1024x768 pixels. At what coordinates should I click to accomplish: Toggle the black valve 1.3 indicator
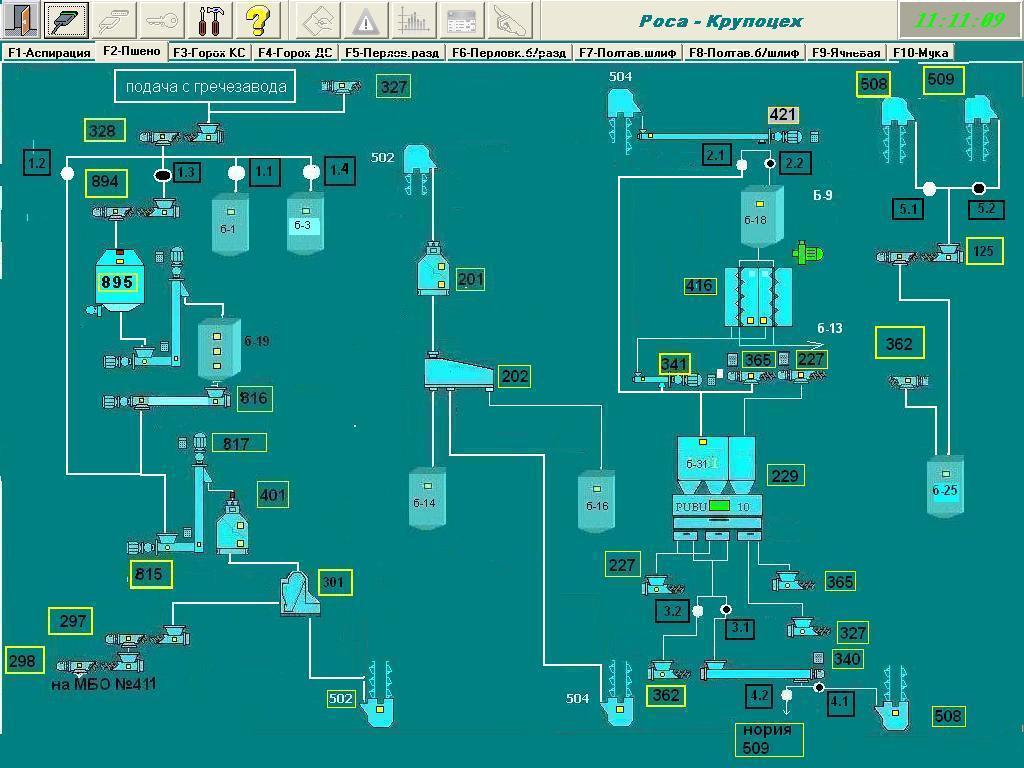tap(161, 174)
